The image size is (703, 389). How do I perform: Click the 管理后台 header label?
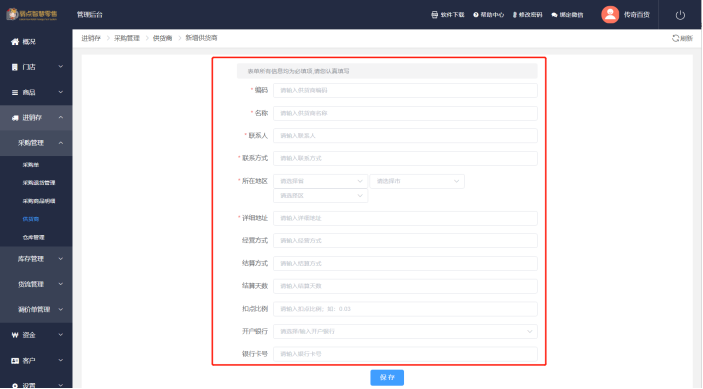pyautogui.click(x=90, y=15)
